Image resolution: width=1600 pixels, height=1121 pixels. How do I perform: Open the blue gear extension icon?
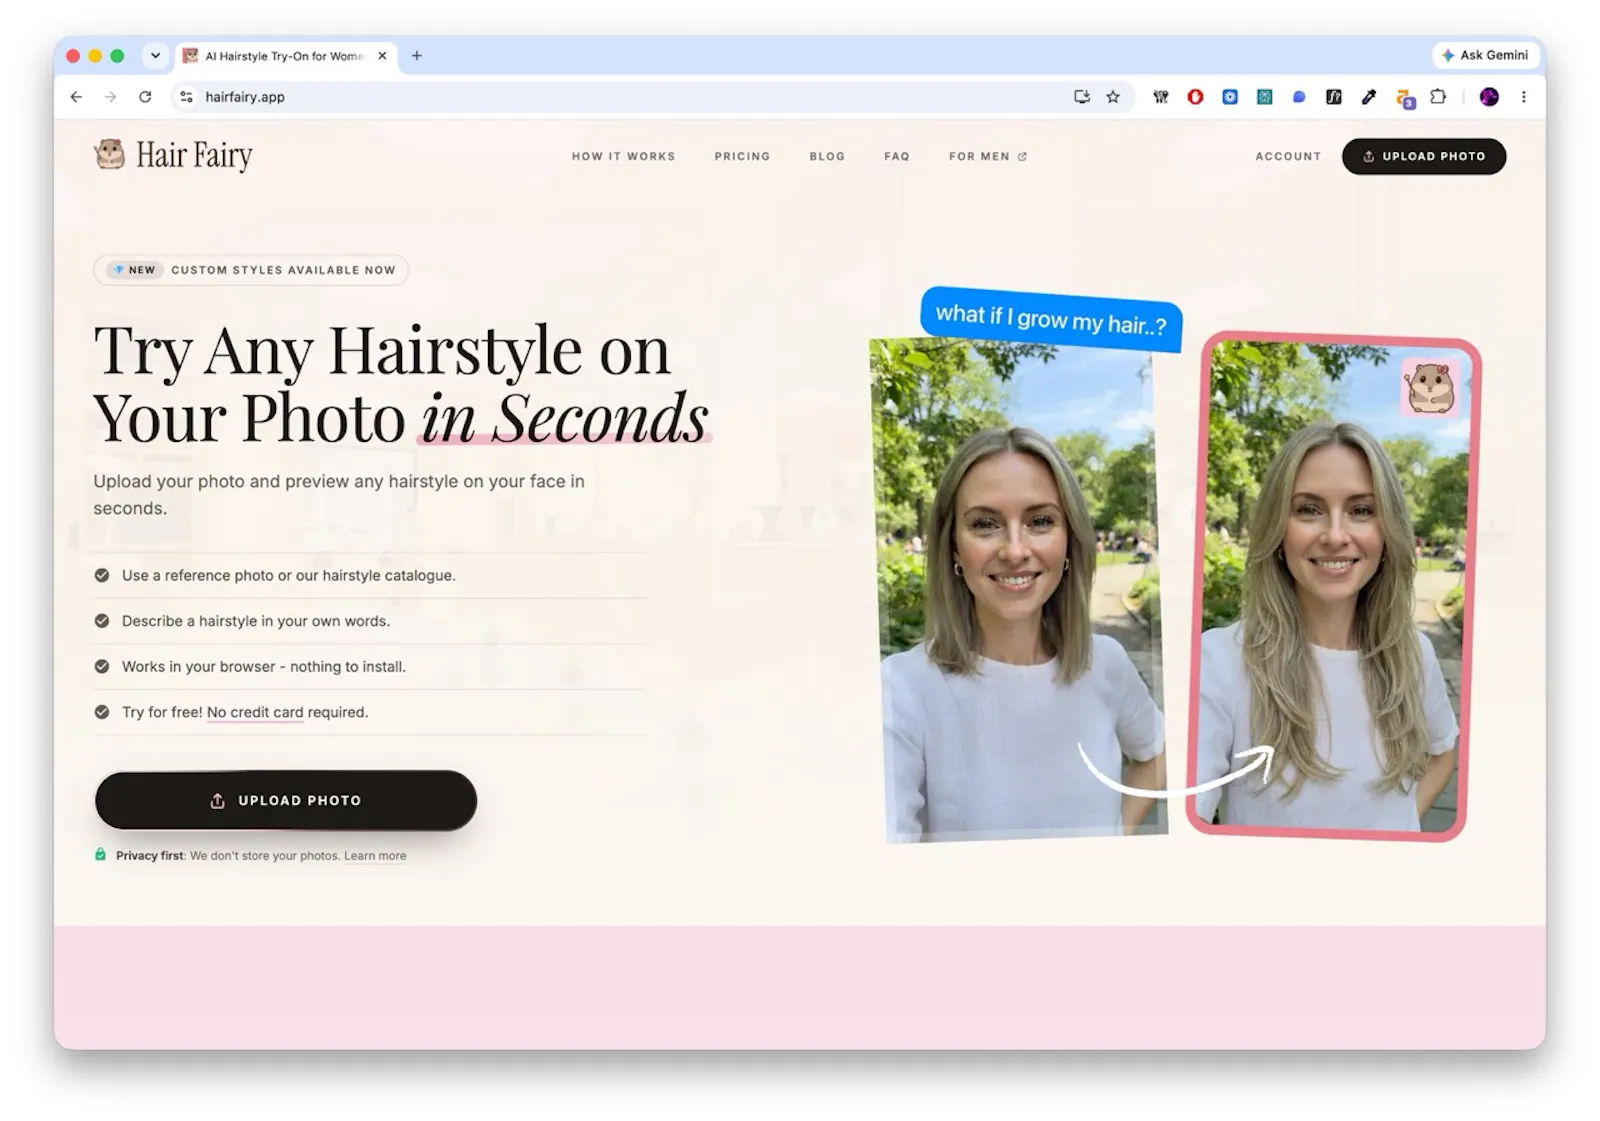point(1230,97)
